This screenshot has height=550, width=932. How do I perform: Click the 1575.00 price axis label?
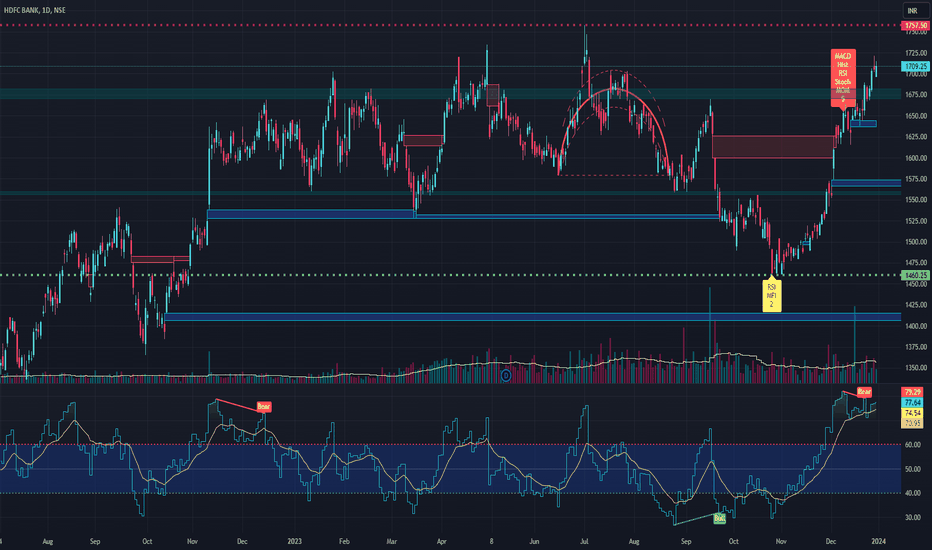tap(916, 179)
